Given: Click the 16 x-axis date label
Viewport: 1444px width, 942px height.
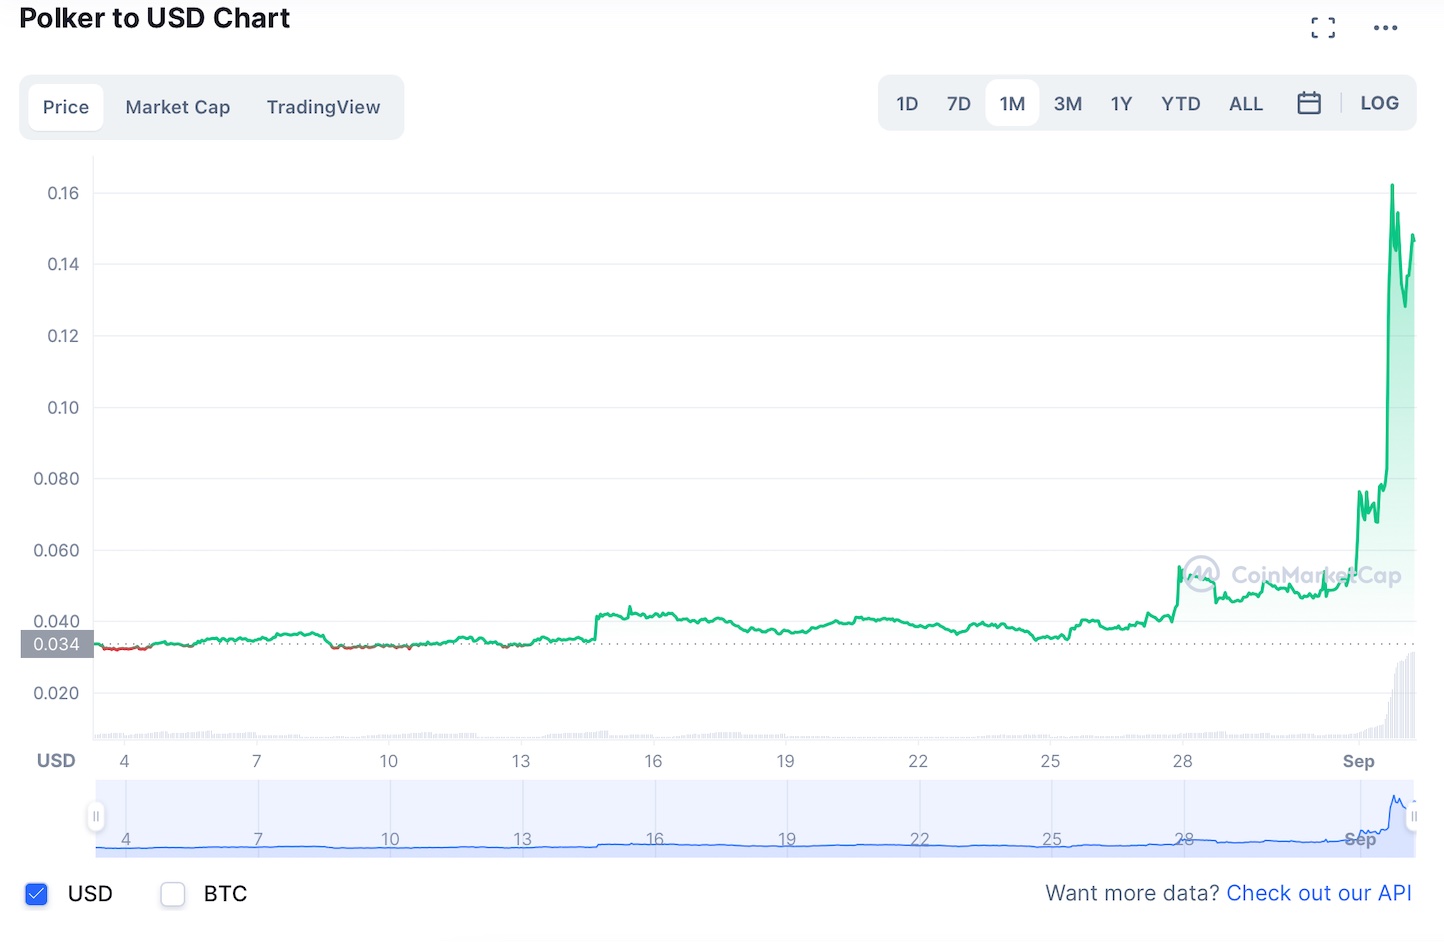Looking at the screenshot, I should pyautogui.click(x=653, y=761).
